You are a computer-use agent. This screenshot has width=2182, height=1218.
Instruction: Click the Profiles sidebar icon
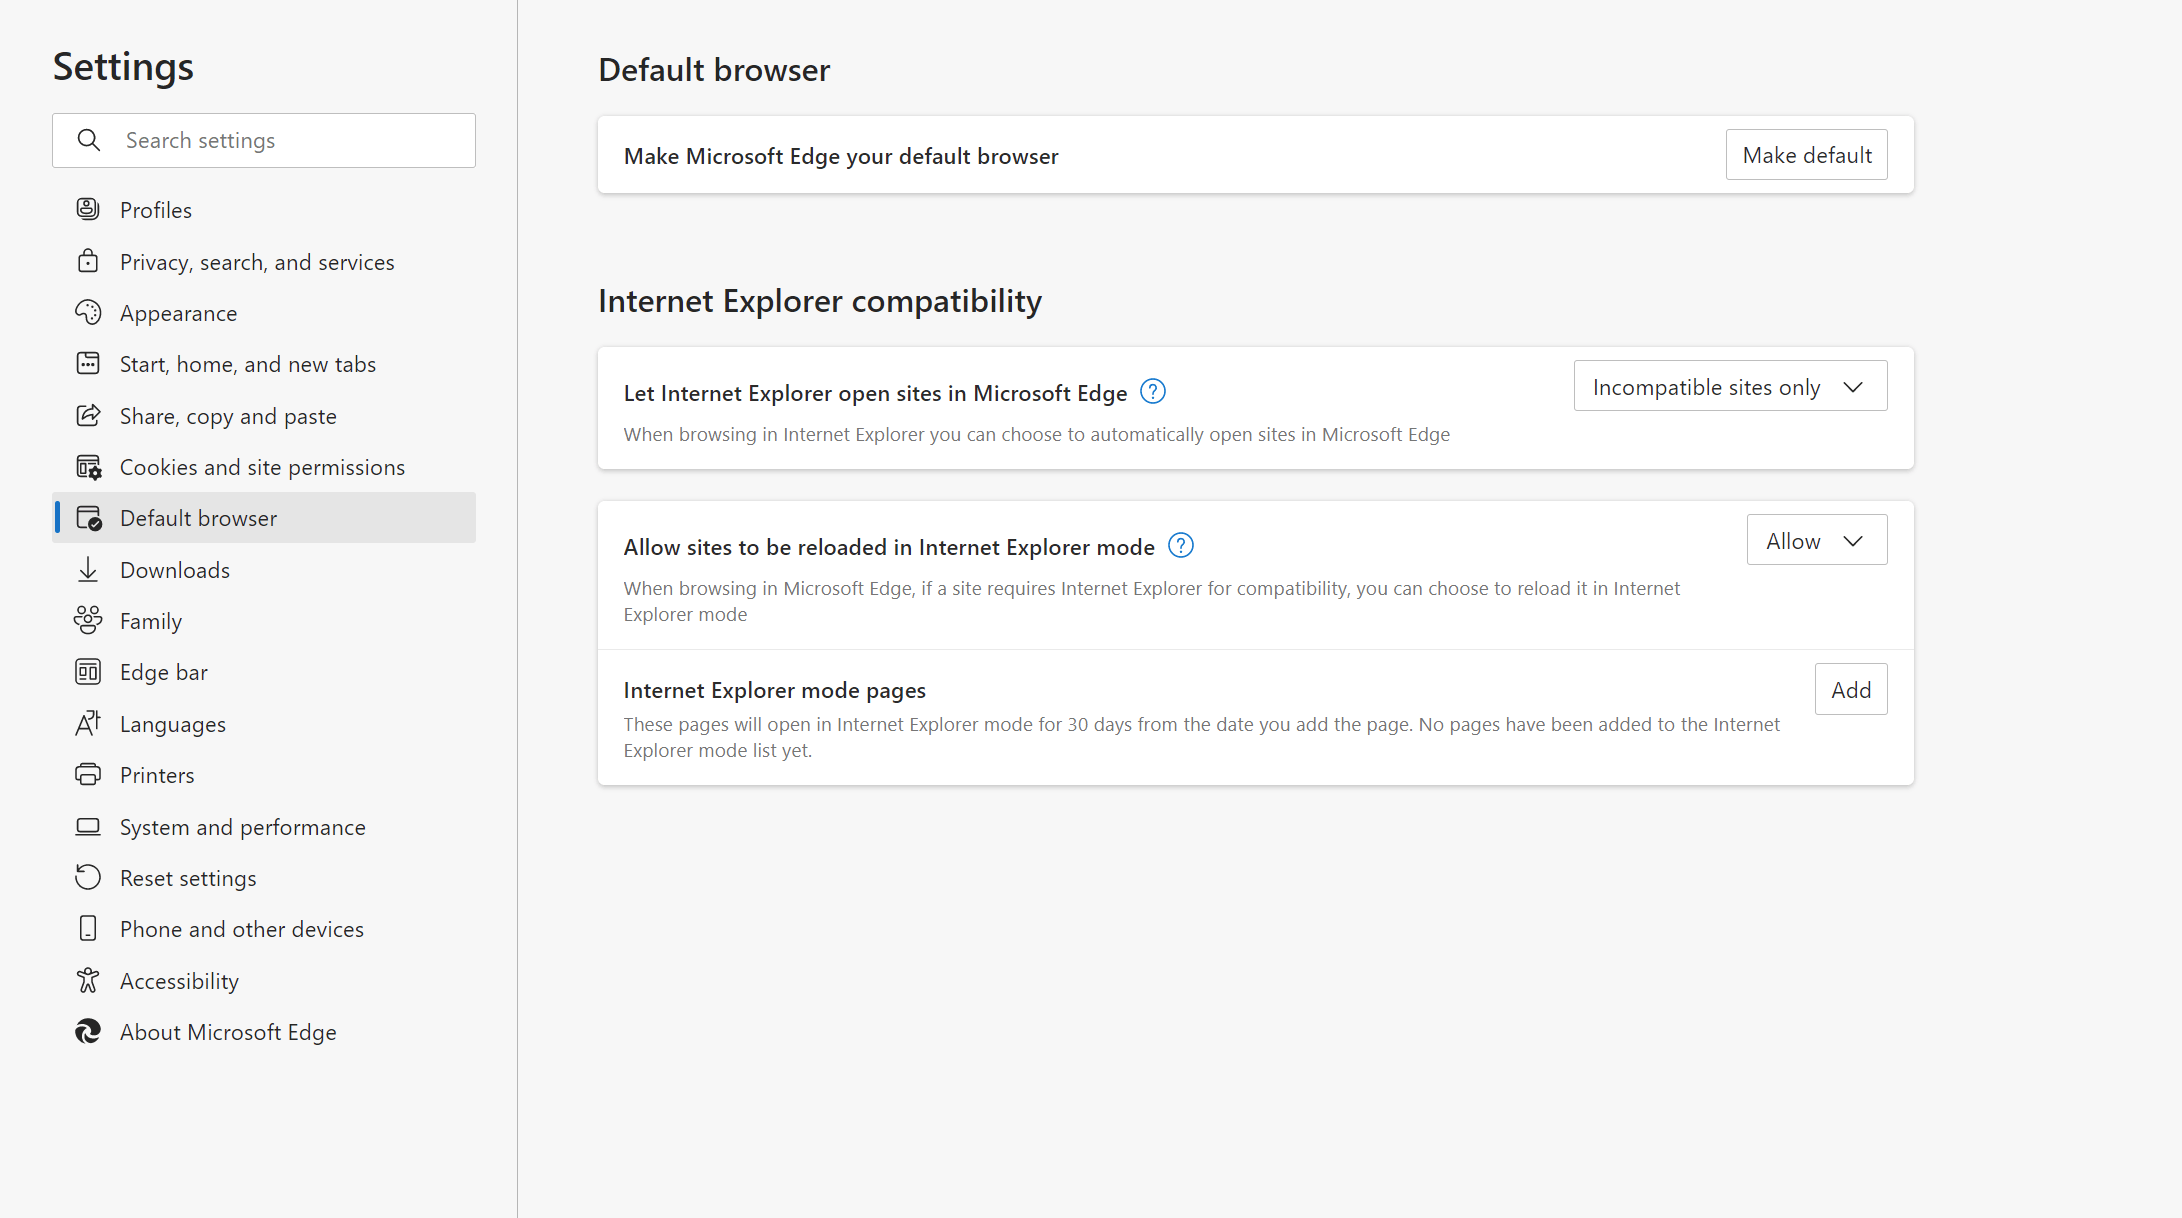coord(88,209)
